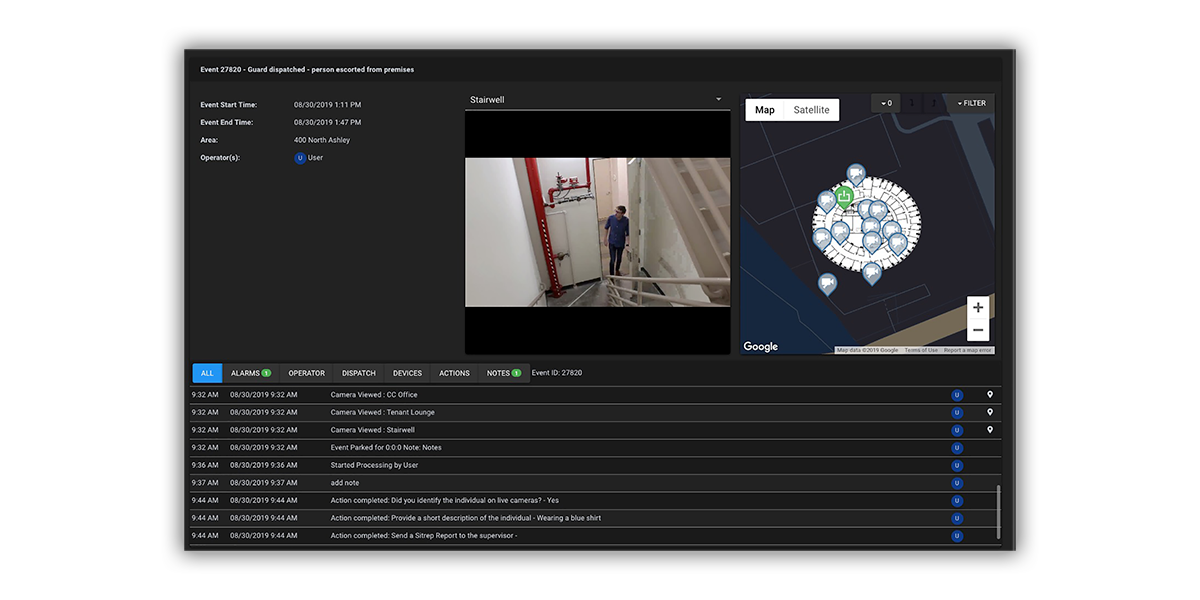Click the Operator avatar beside User
This screenshot has height=600, width=1200.
300,158
